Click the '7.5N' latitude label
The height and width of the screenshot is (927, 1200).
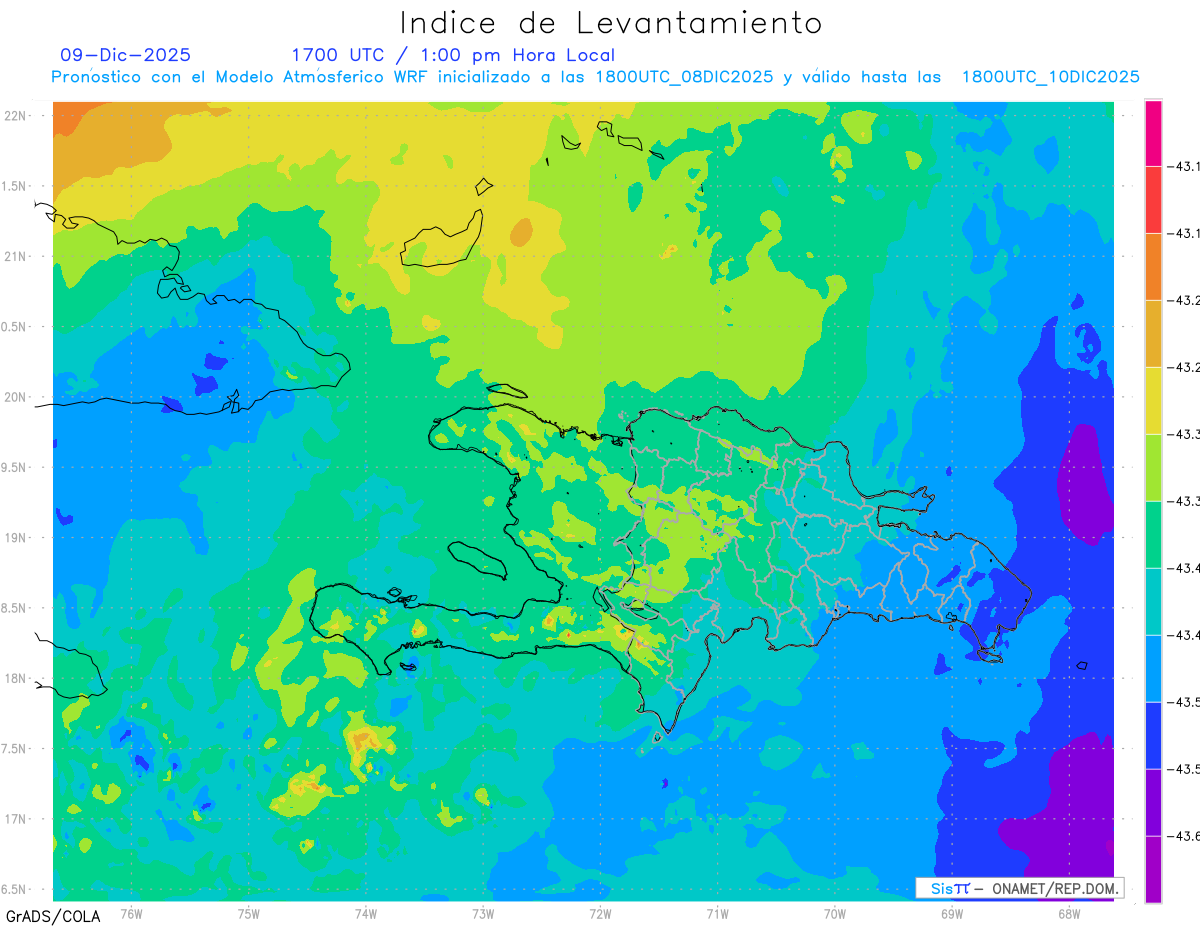tap(15, 749)
